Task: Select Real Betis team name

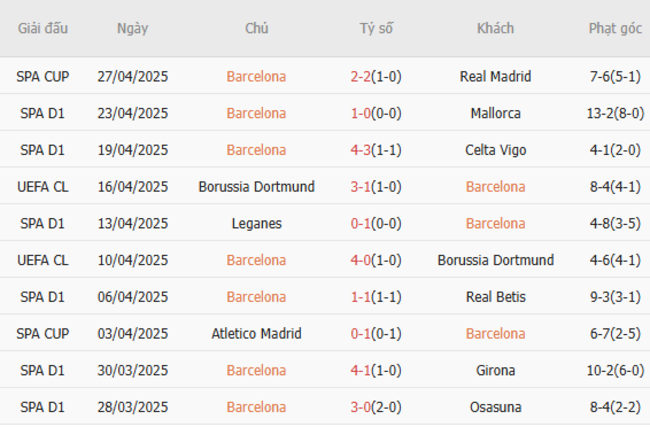Action: [495, 297]
